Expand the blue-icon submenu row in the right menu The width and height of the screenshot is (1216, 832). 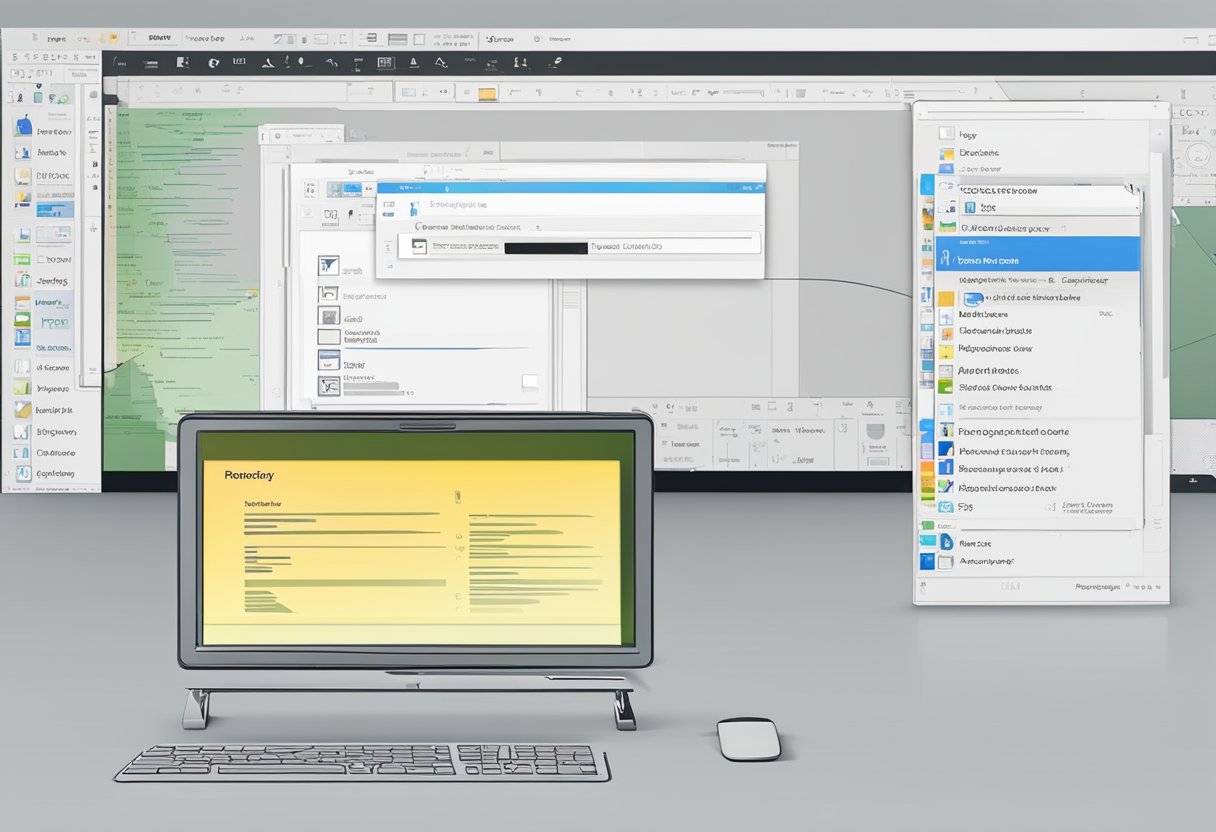tap(1030, 298)
